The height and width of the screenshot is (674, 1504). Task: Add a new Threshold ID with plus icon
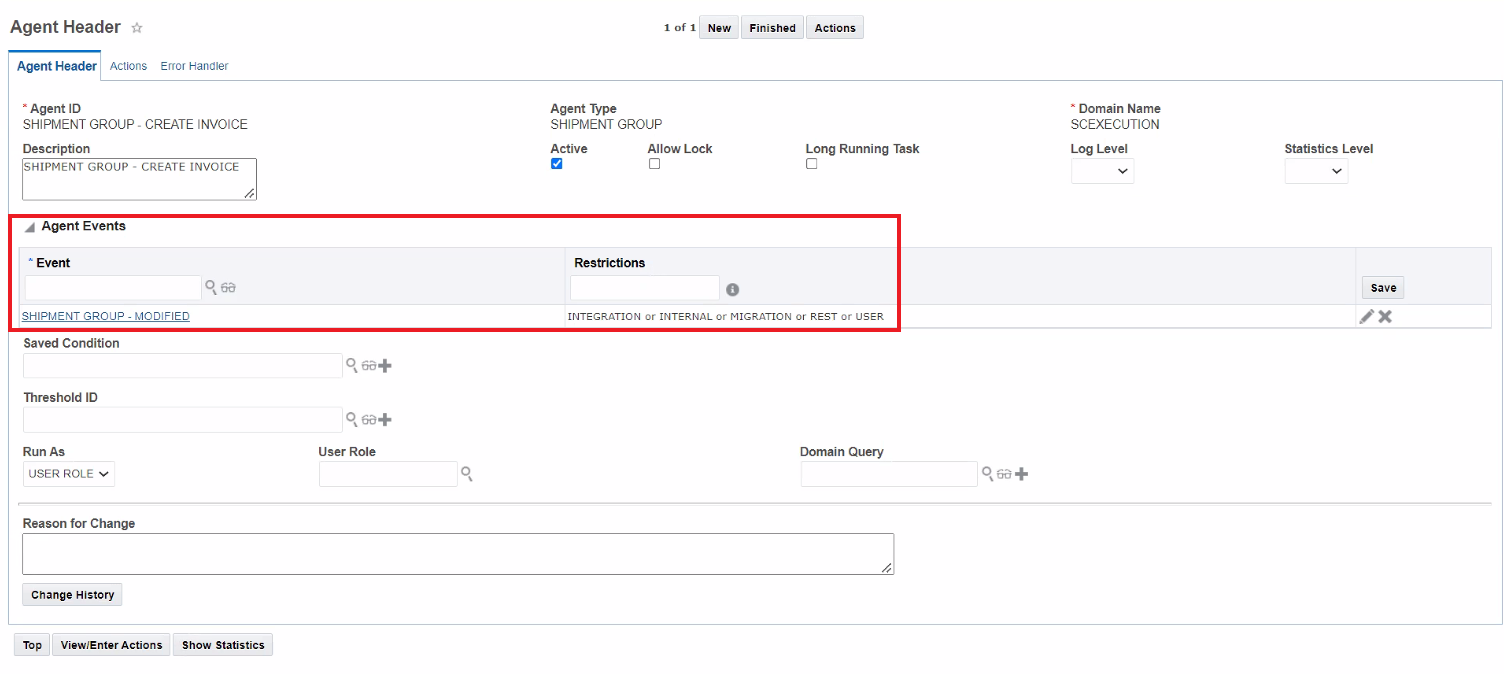(385, 420)
